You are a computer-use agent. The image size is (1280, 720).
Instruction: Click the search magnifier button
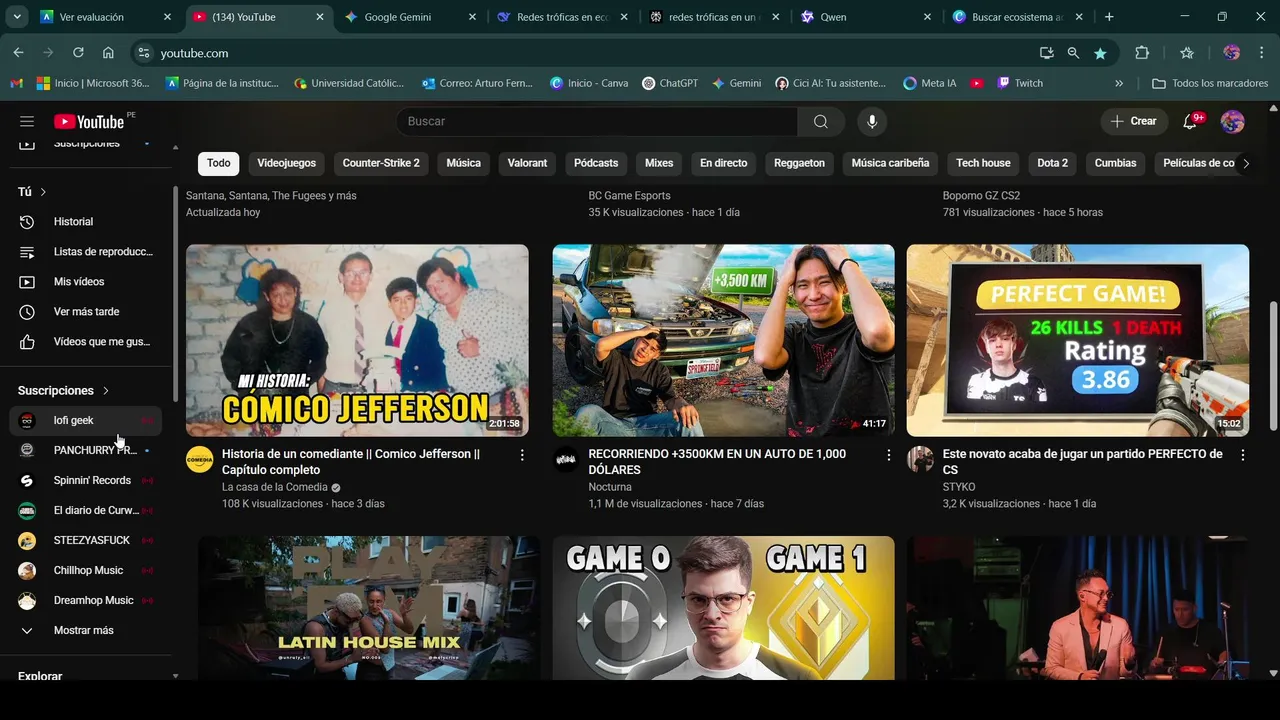[821, 121]
